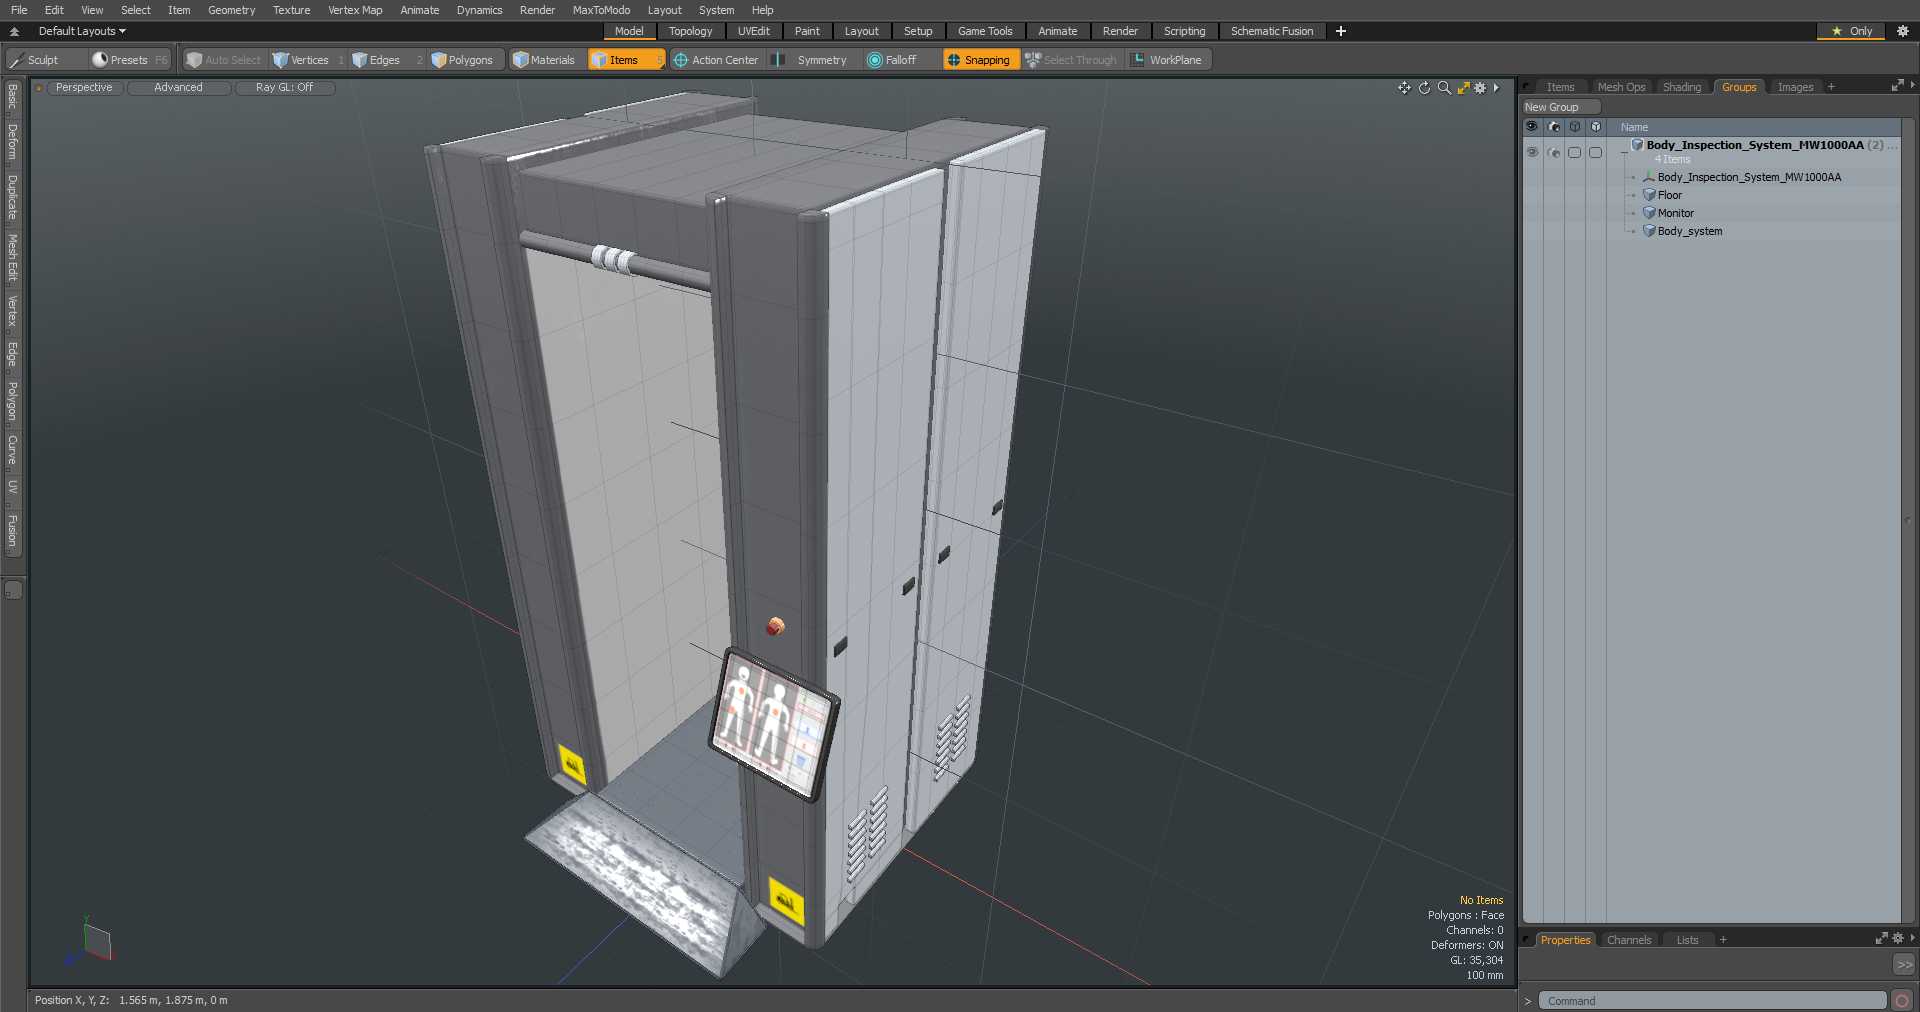Click the viewport rotate icon
The image size is (1920, 1012).
(x=1424, y=88)
